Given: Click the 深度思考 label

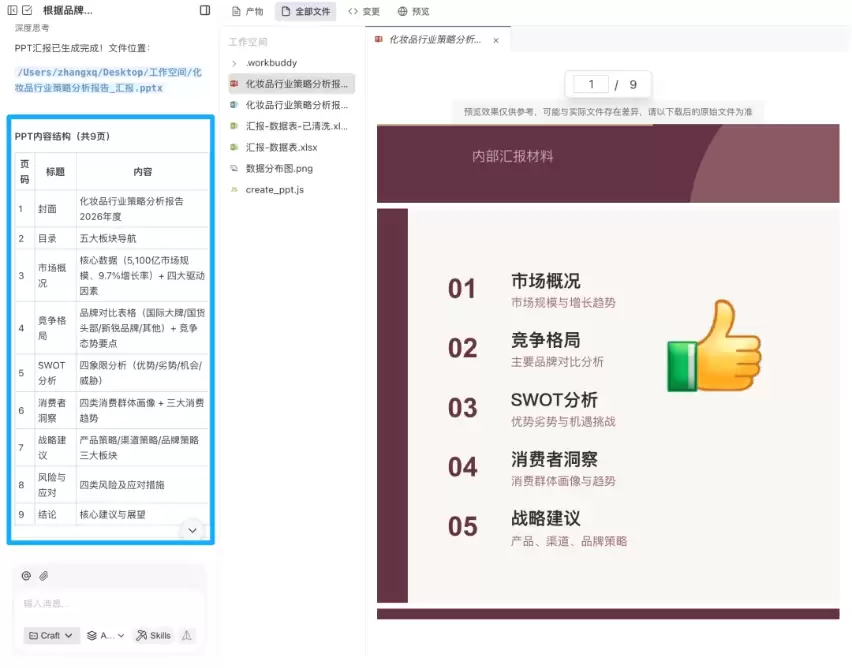Looking at the screenshot, I should point(32,28).
